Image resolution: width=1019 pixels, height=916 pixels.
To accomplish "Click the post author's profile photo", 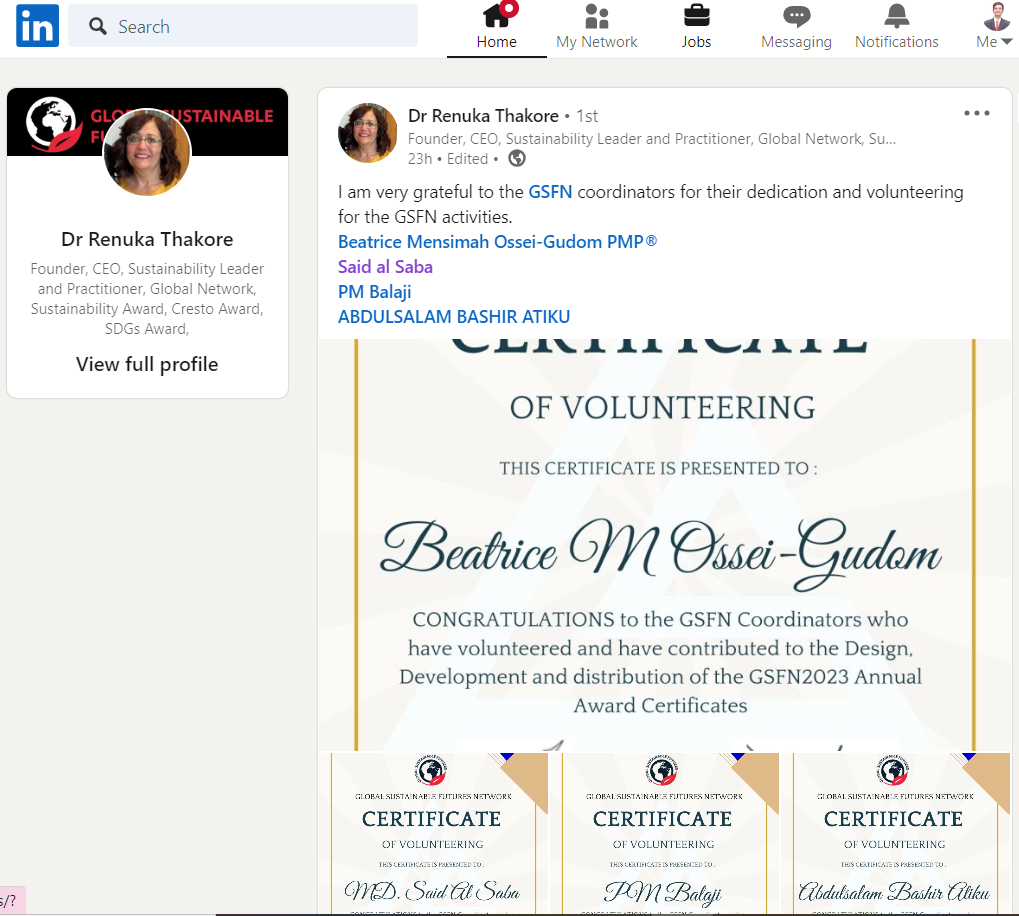I will [367, 133].
